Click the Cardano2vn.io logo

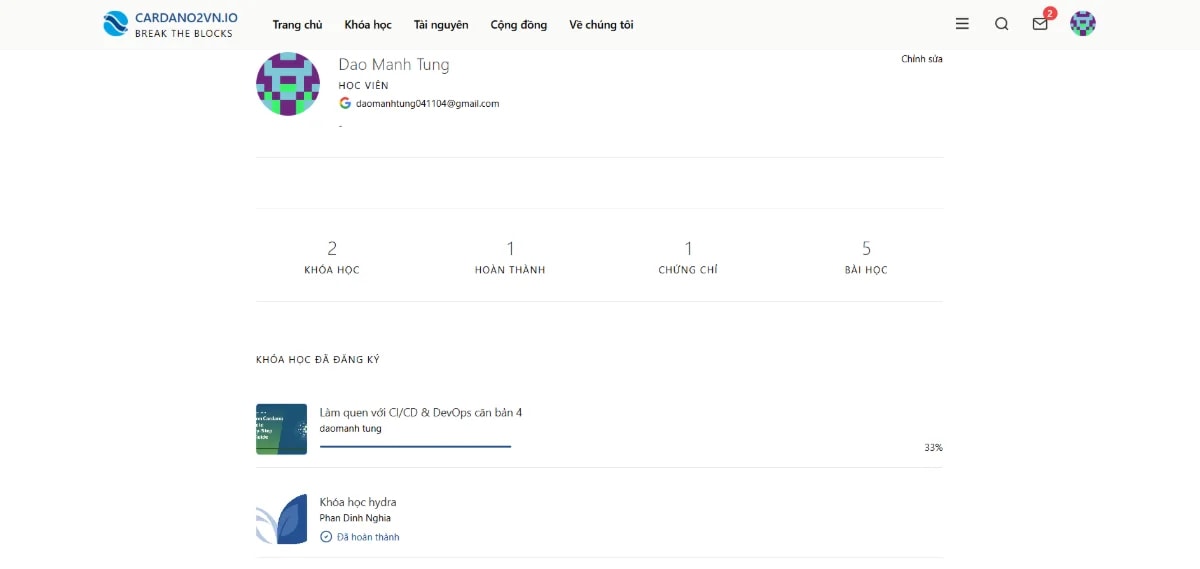[x=170, y=24]
